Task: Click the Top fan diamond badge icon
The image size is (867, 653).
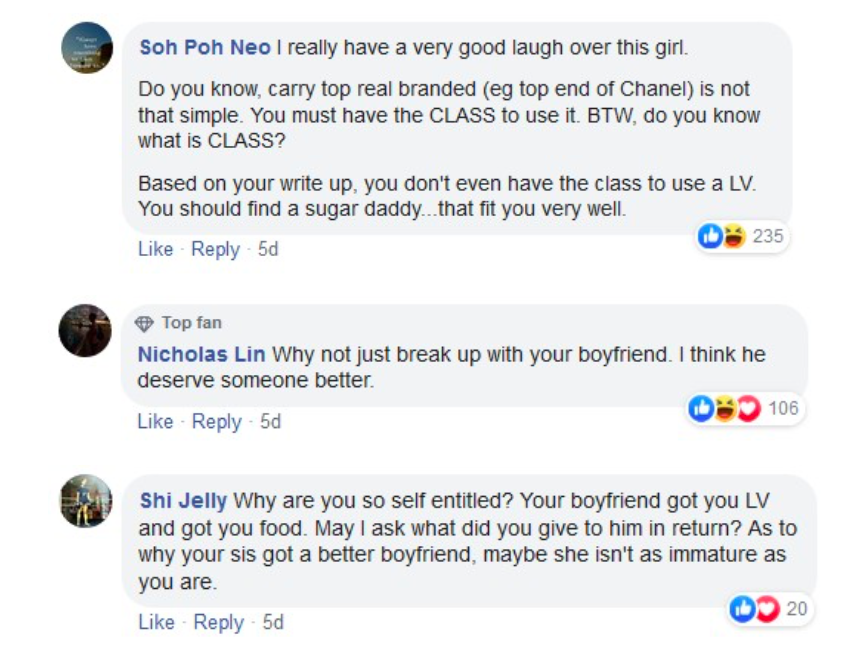Action: (145, 323)
